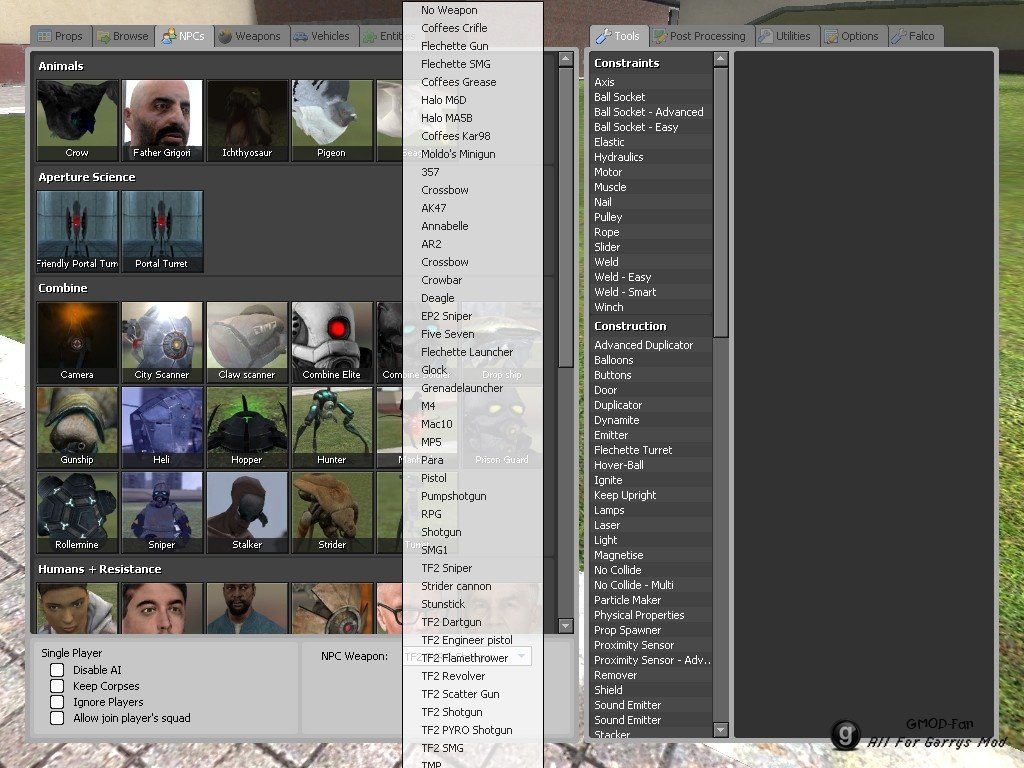This screenshot has height=768, width=1024.
Task: Click the NPC Weapon dropdown arrow
Action: click(x=522, y=656)
